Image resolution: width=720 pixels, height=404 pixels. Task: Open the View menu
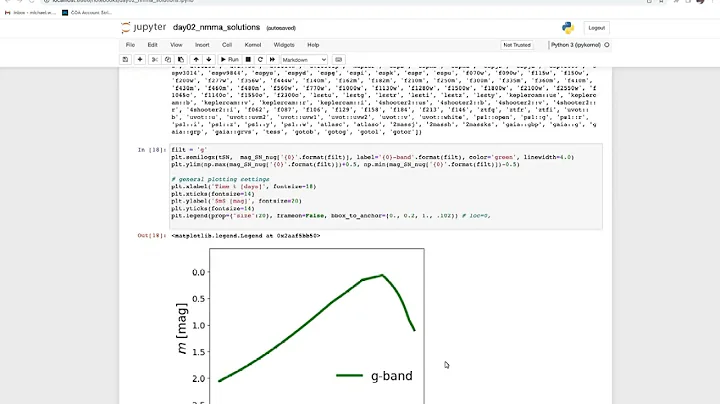(176, 45)
